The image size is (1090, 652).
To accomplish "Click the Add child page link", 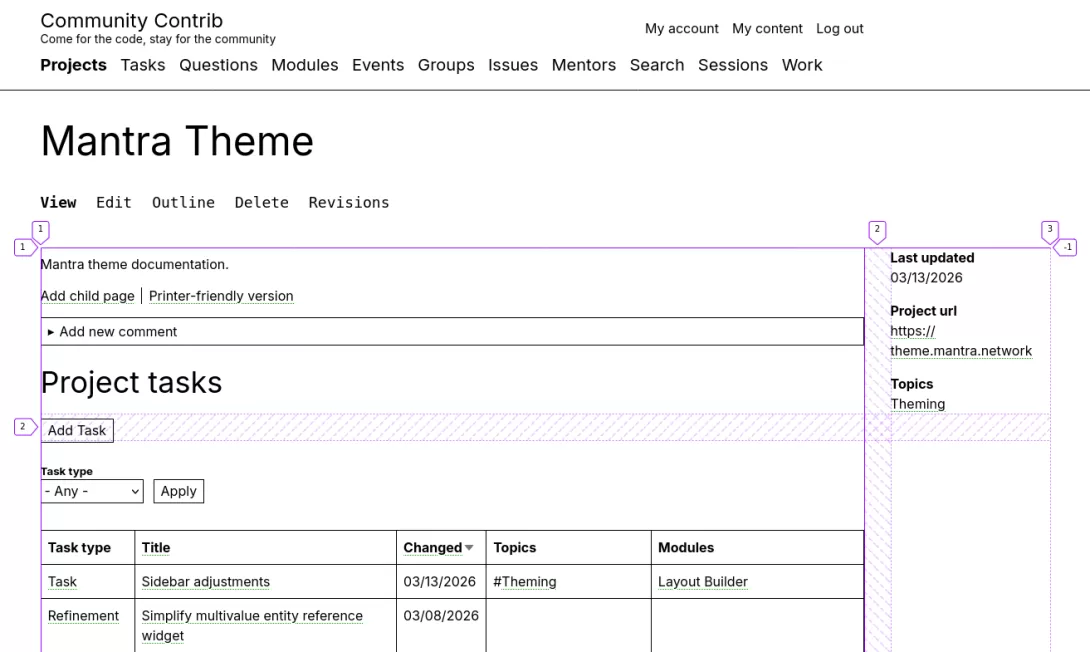I will coord(87,296).
